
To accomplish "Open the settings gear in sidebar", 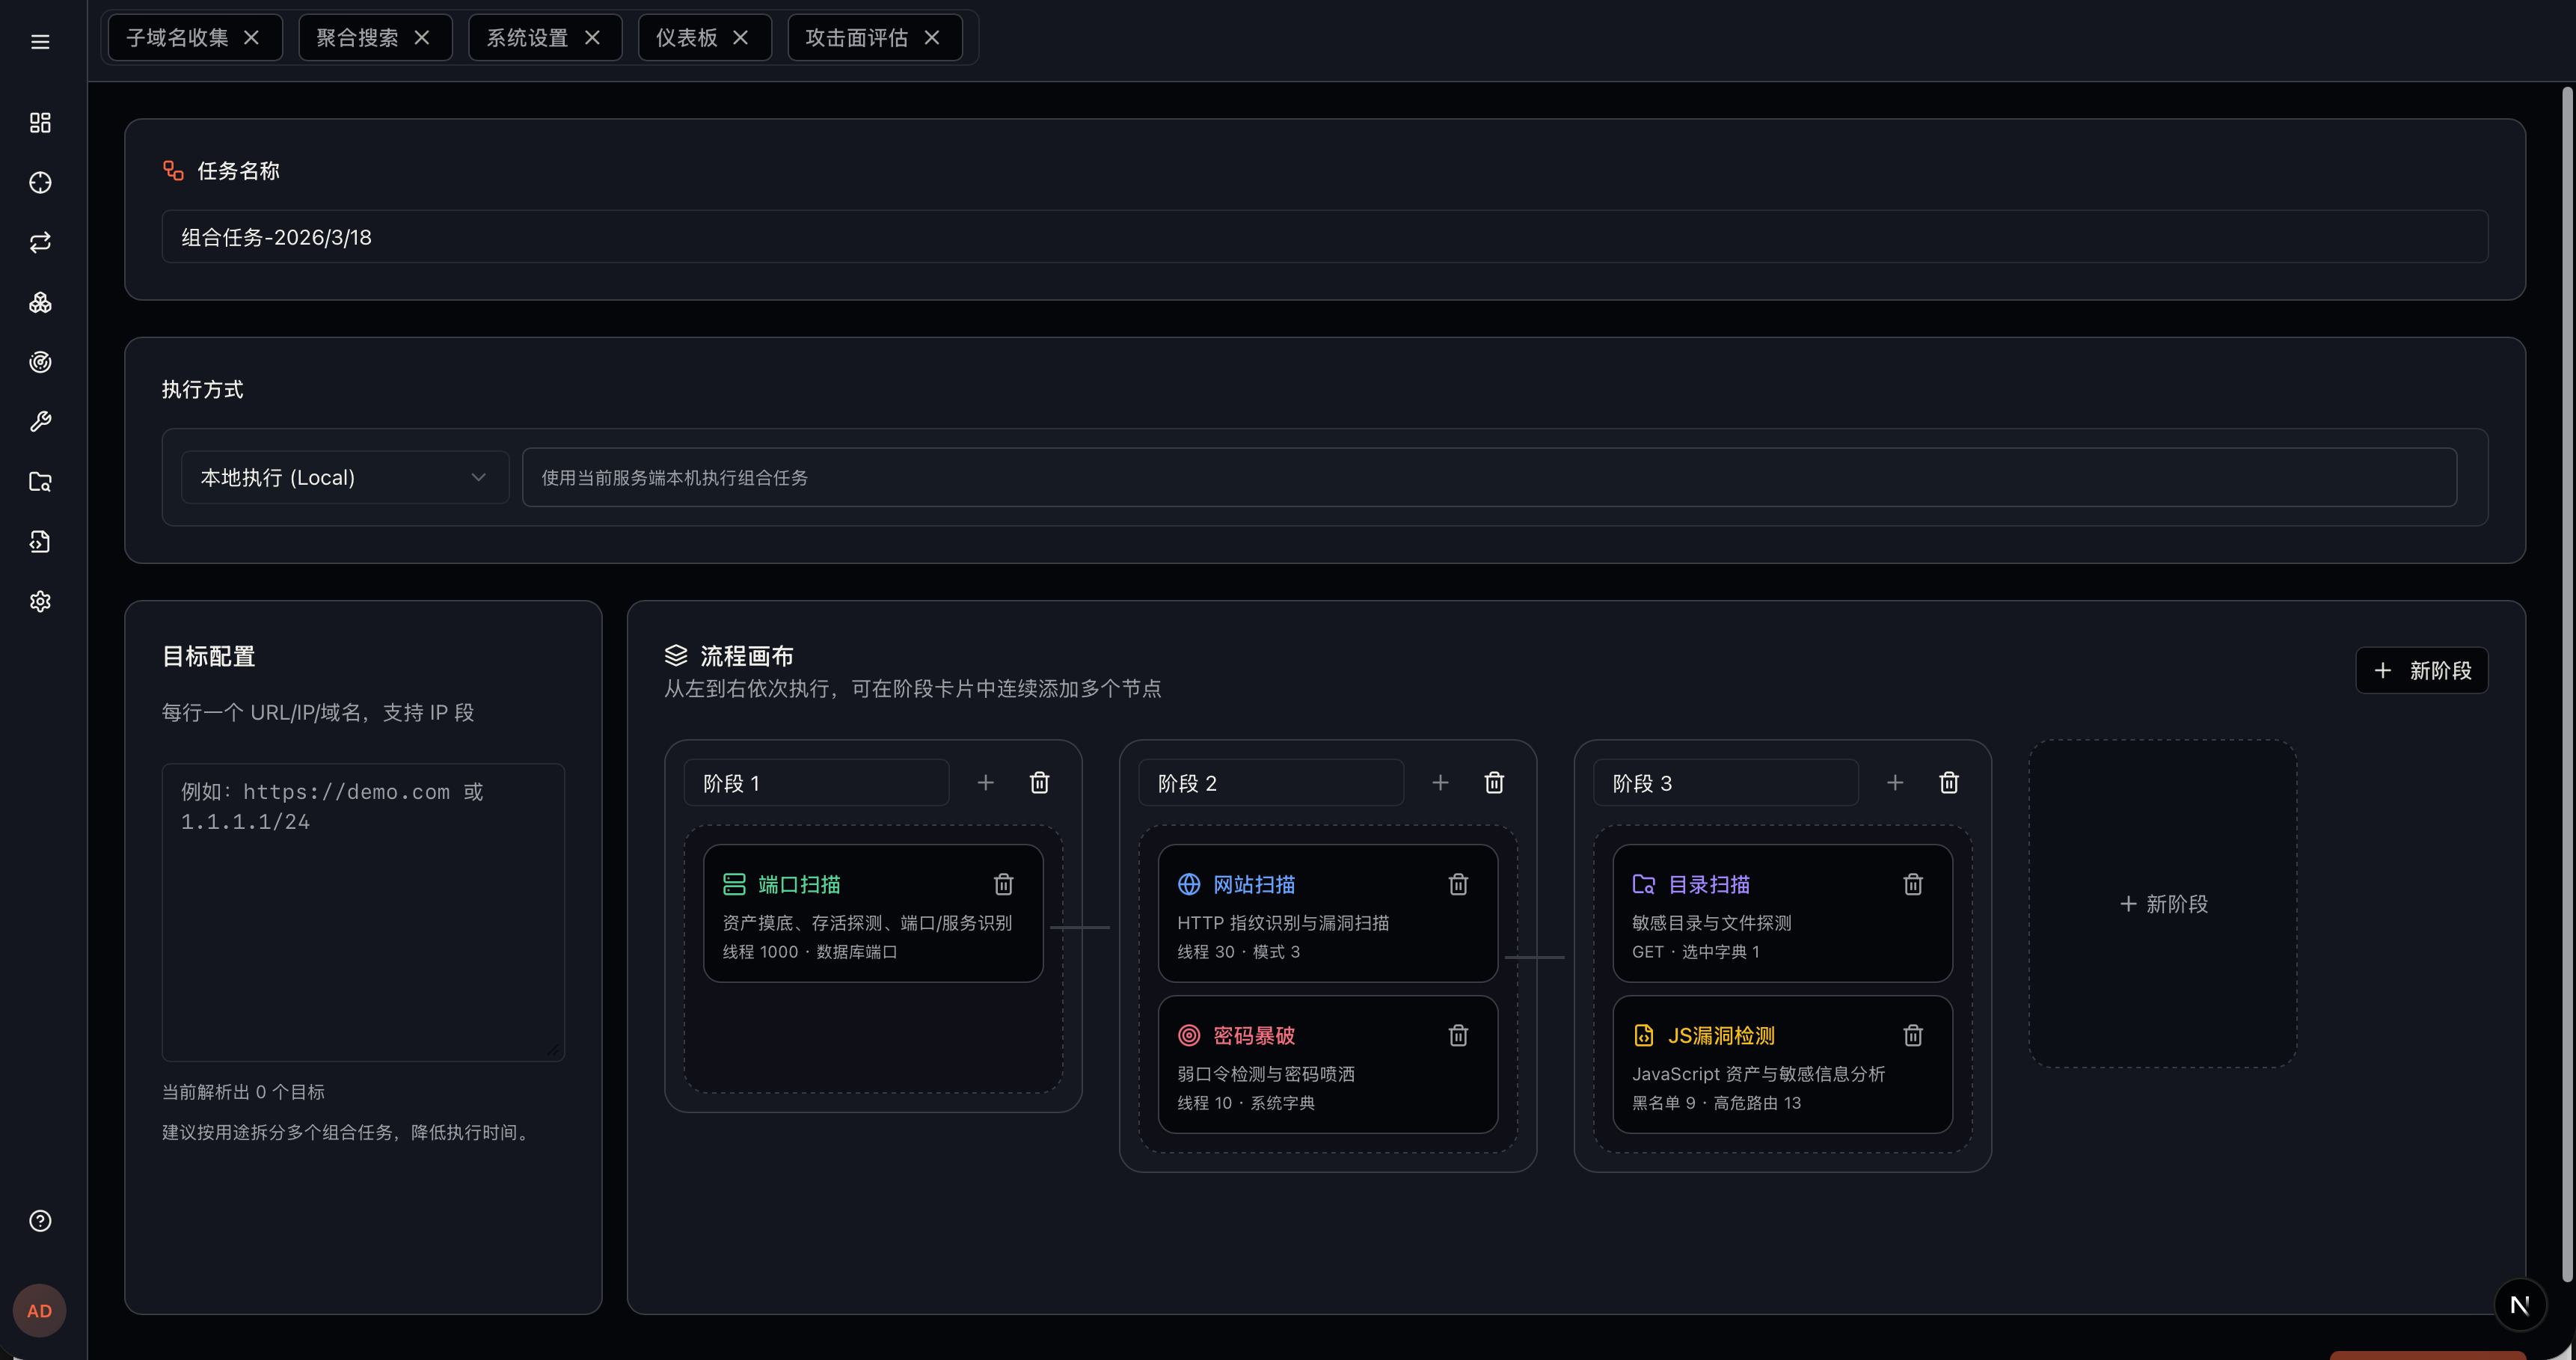I will click(x=40, y=601).
